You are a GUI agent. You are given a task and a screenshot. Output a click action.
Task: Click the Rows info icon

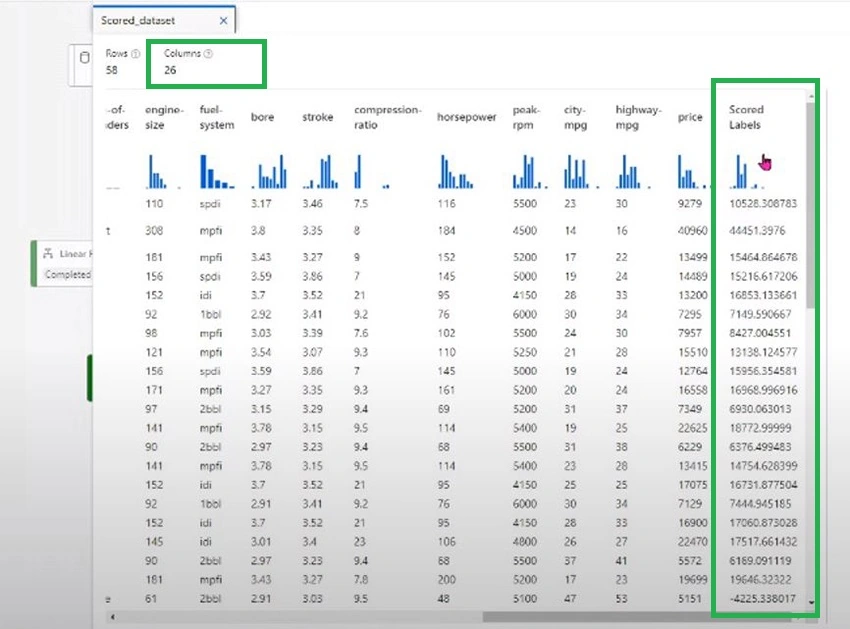(136, 54)
